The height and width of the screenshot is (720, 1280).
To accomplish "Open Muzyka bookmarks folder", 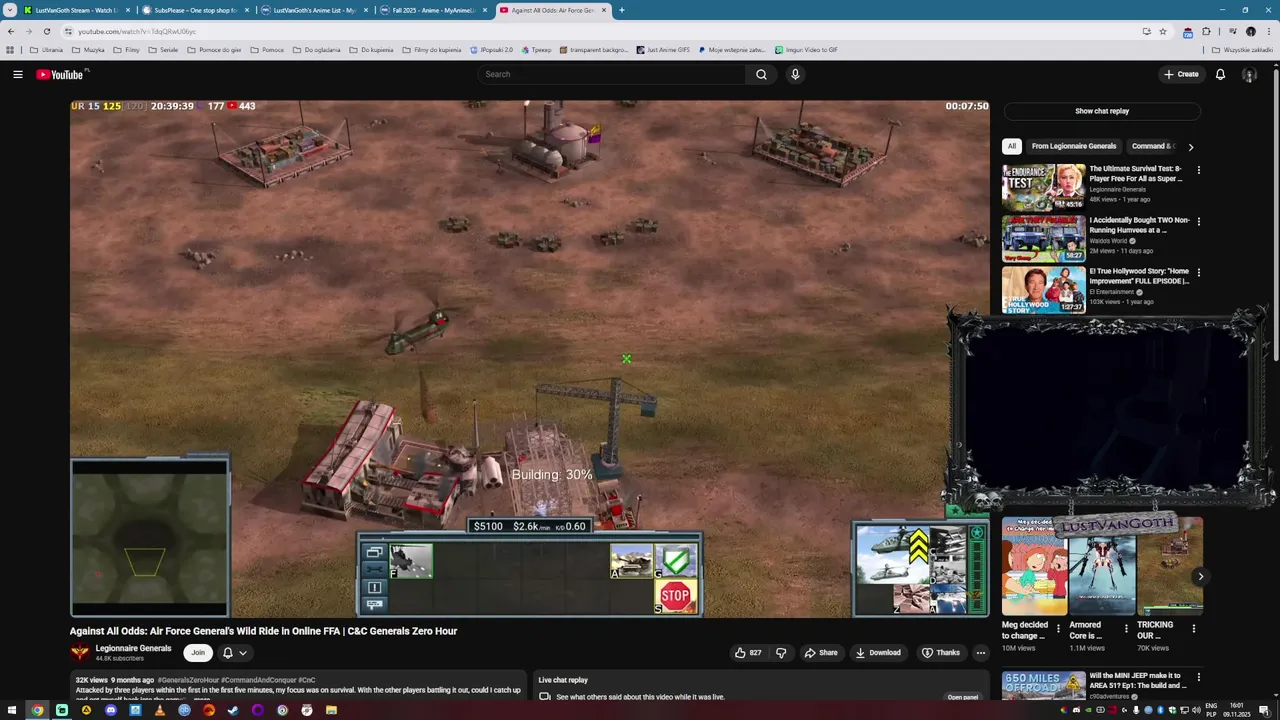I will coord(88,49).
